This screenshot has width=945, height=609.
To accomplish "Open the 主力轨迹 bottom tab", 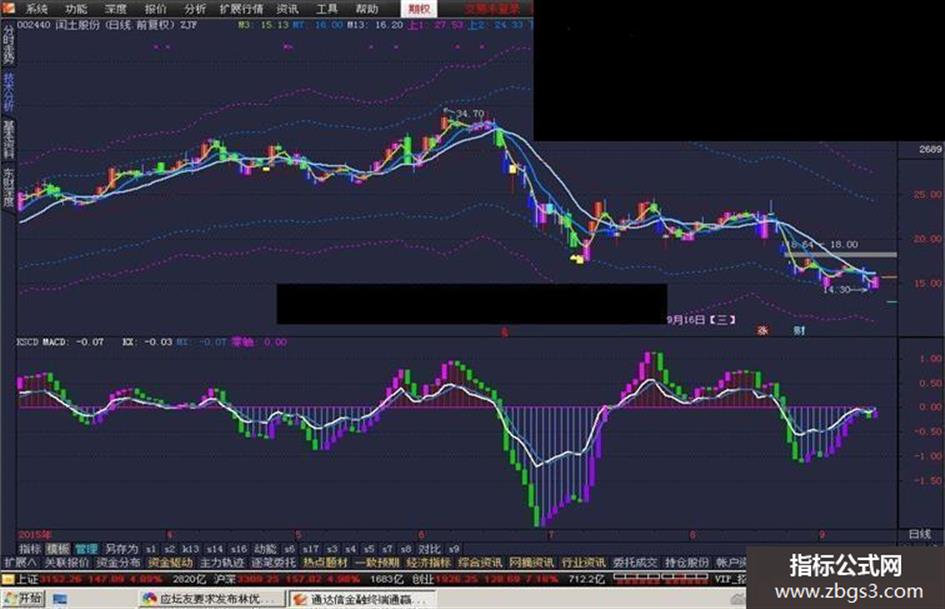I will pyautogui.click(x=222, y=563).
